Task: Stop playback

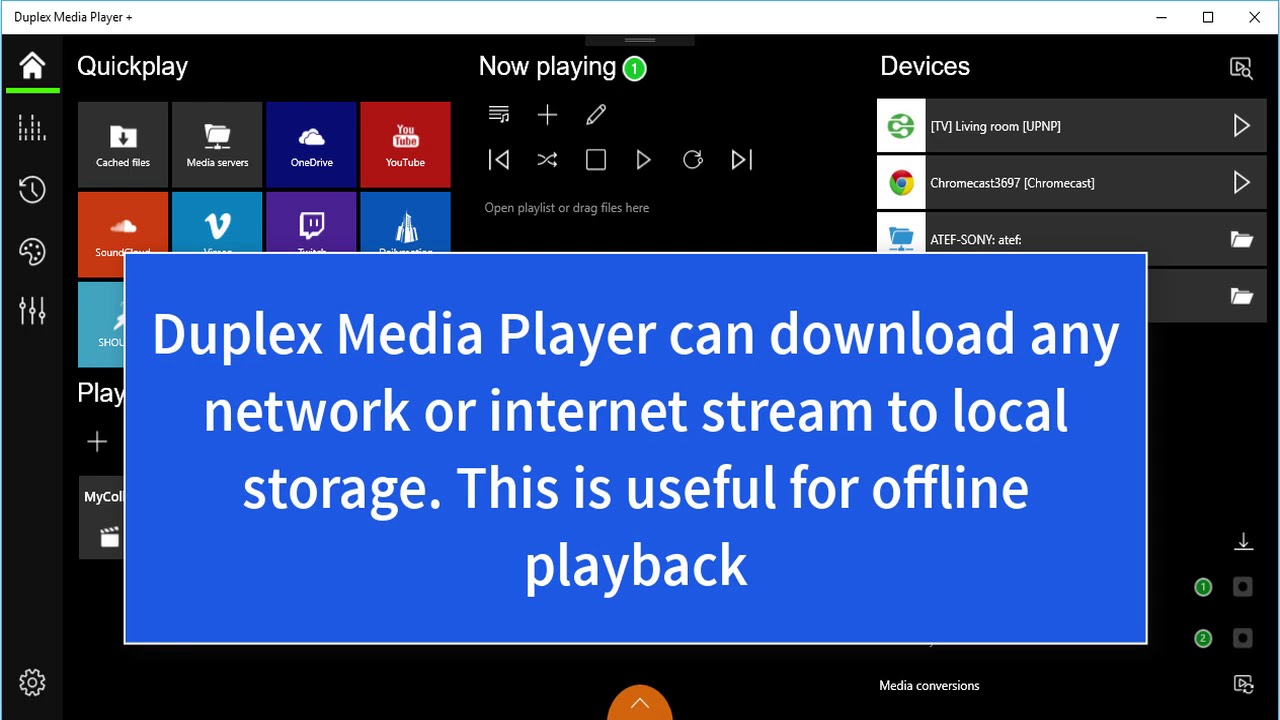Action: 596,160
